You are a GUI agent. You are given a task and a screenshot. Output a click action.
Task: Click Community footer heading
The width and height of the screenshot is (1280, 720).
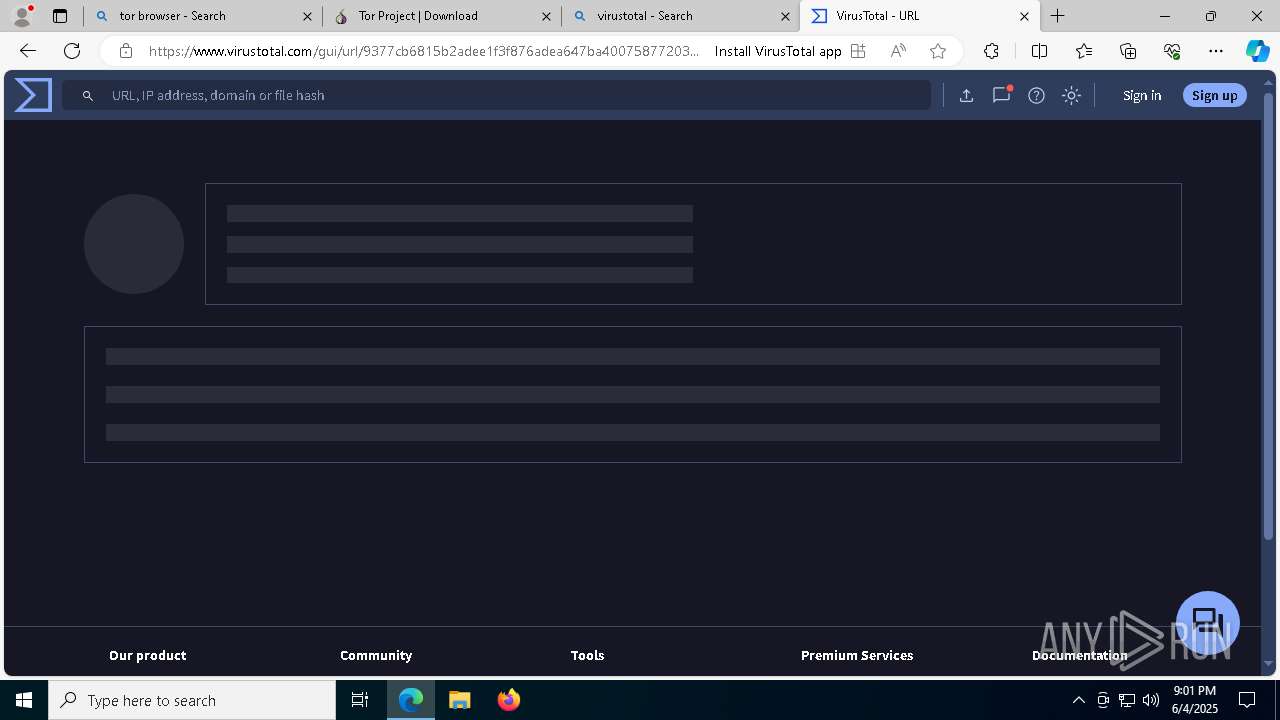point(376,655)
